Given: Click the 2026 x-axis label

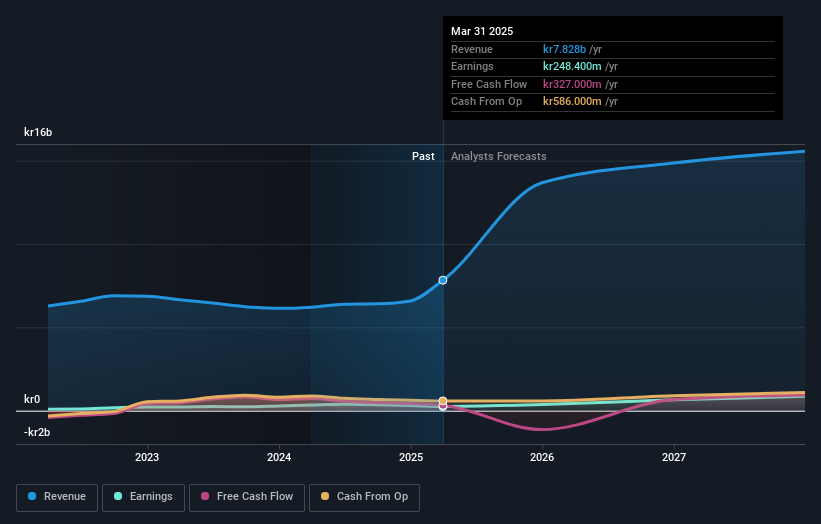Looking at the screenshot, I should [542, 457].
